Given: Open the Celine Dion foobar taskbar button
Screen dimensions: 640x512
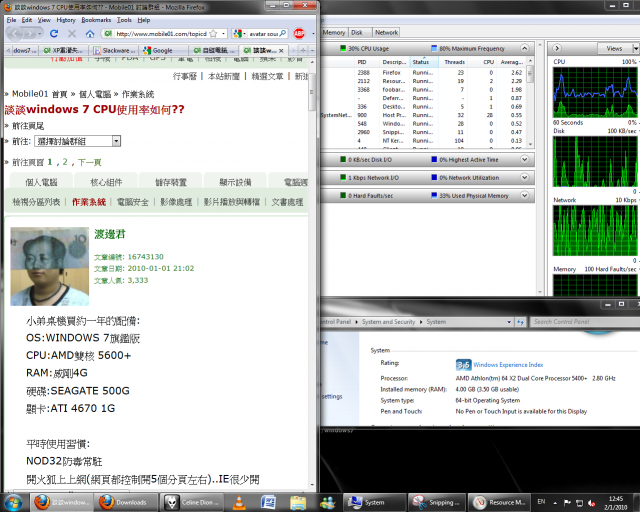Looking at the screenshot, I should pos(191,502).
